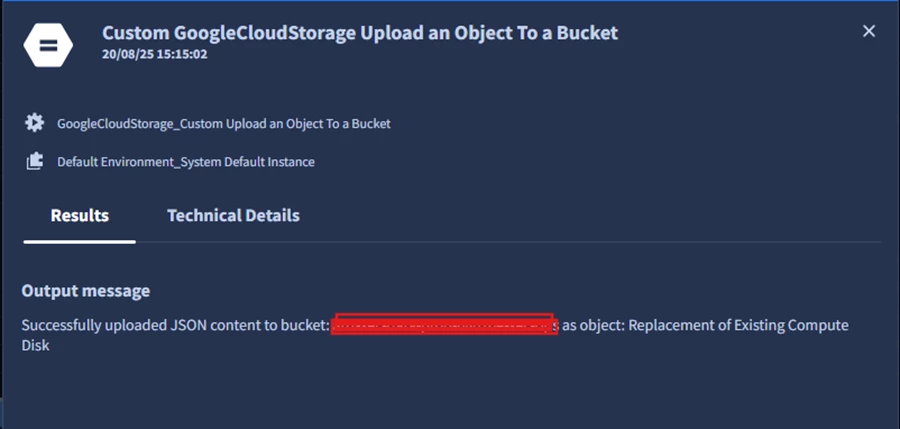
Task: Click the instance icon beside Default Environment
Action: click(34, 161)
